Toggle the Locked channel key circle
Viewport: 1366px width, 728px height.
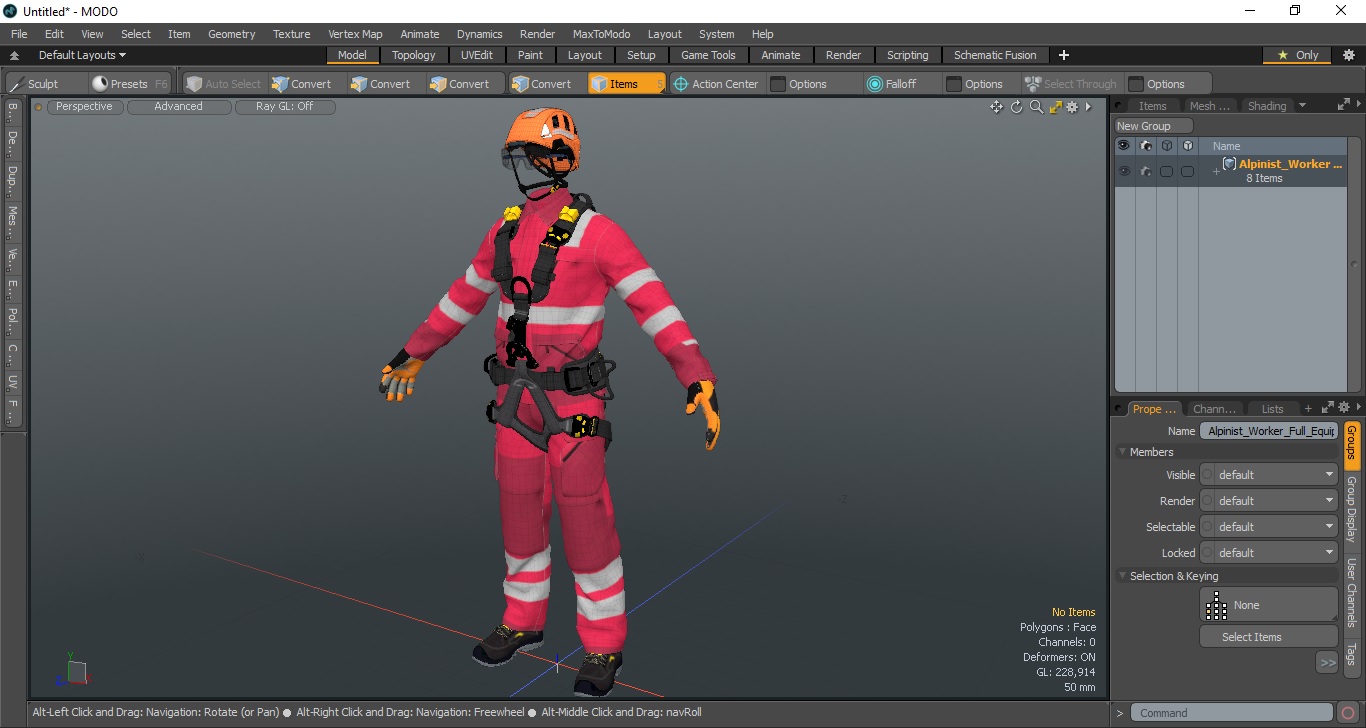pos(1207,553)
